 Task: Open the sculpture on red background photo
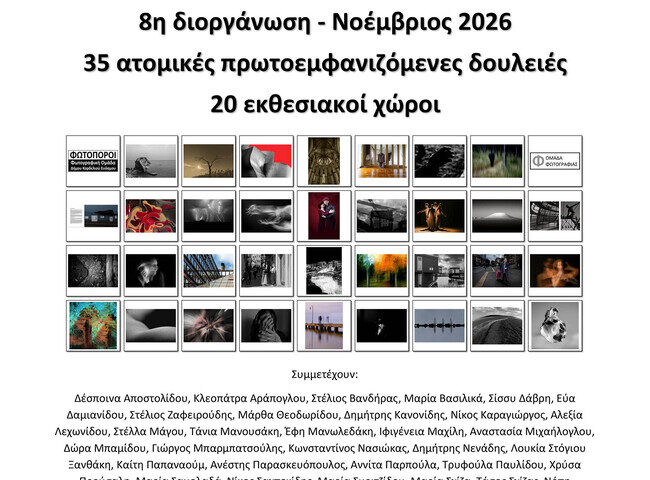point(266,161)
